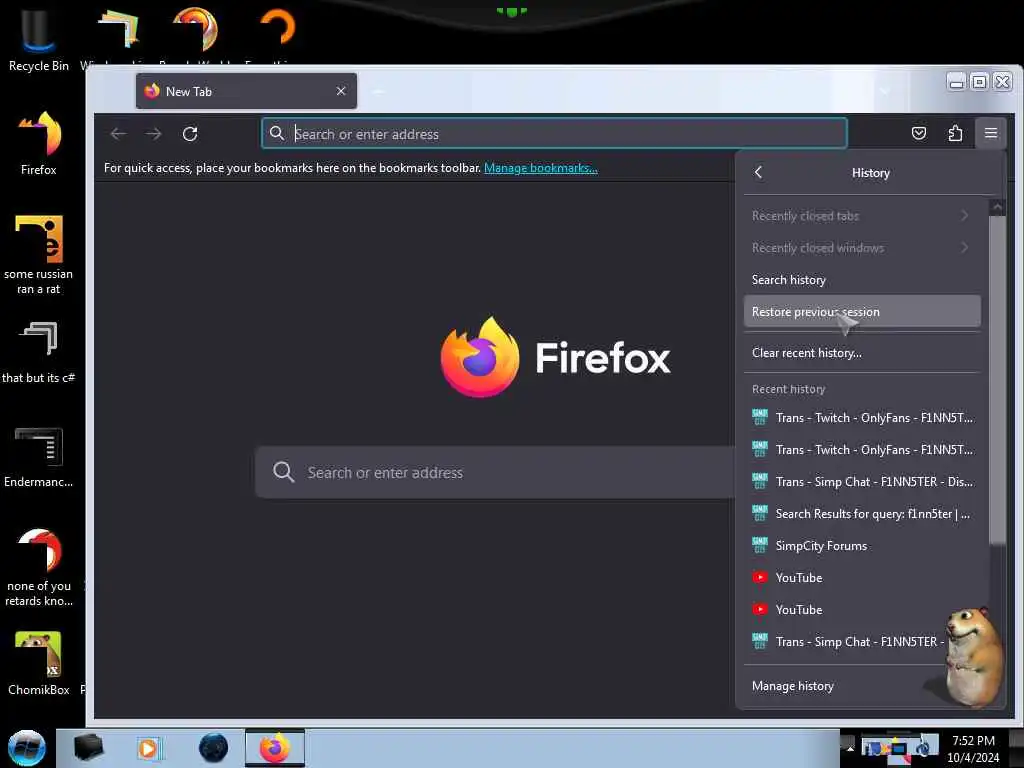Click history panel scroll up arrow
The width and height of the screenshot is (1024, 768).
pyautogui.click(x=997, y=208)
